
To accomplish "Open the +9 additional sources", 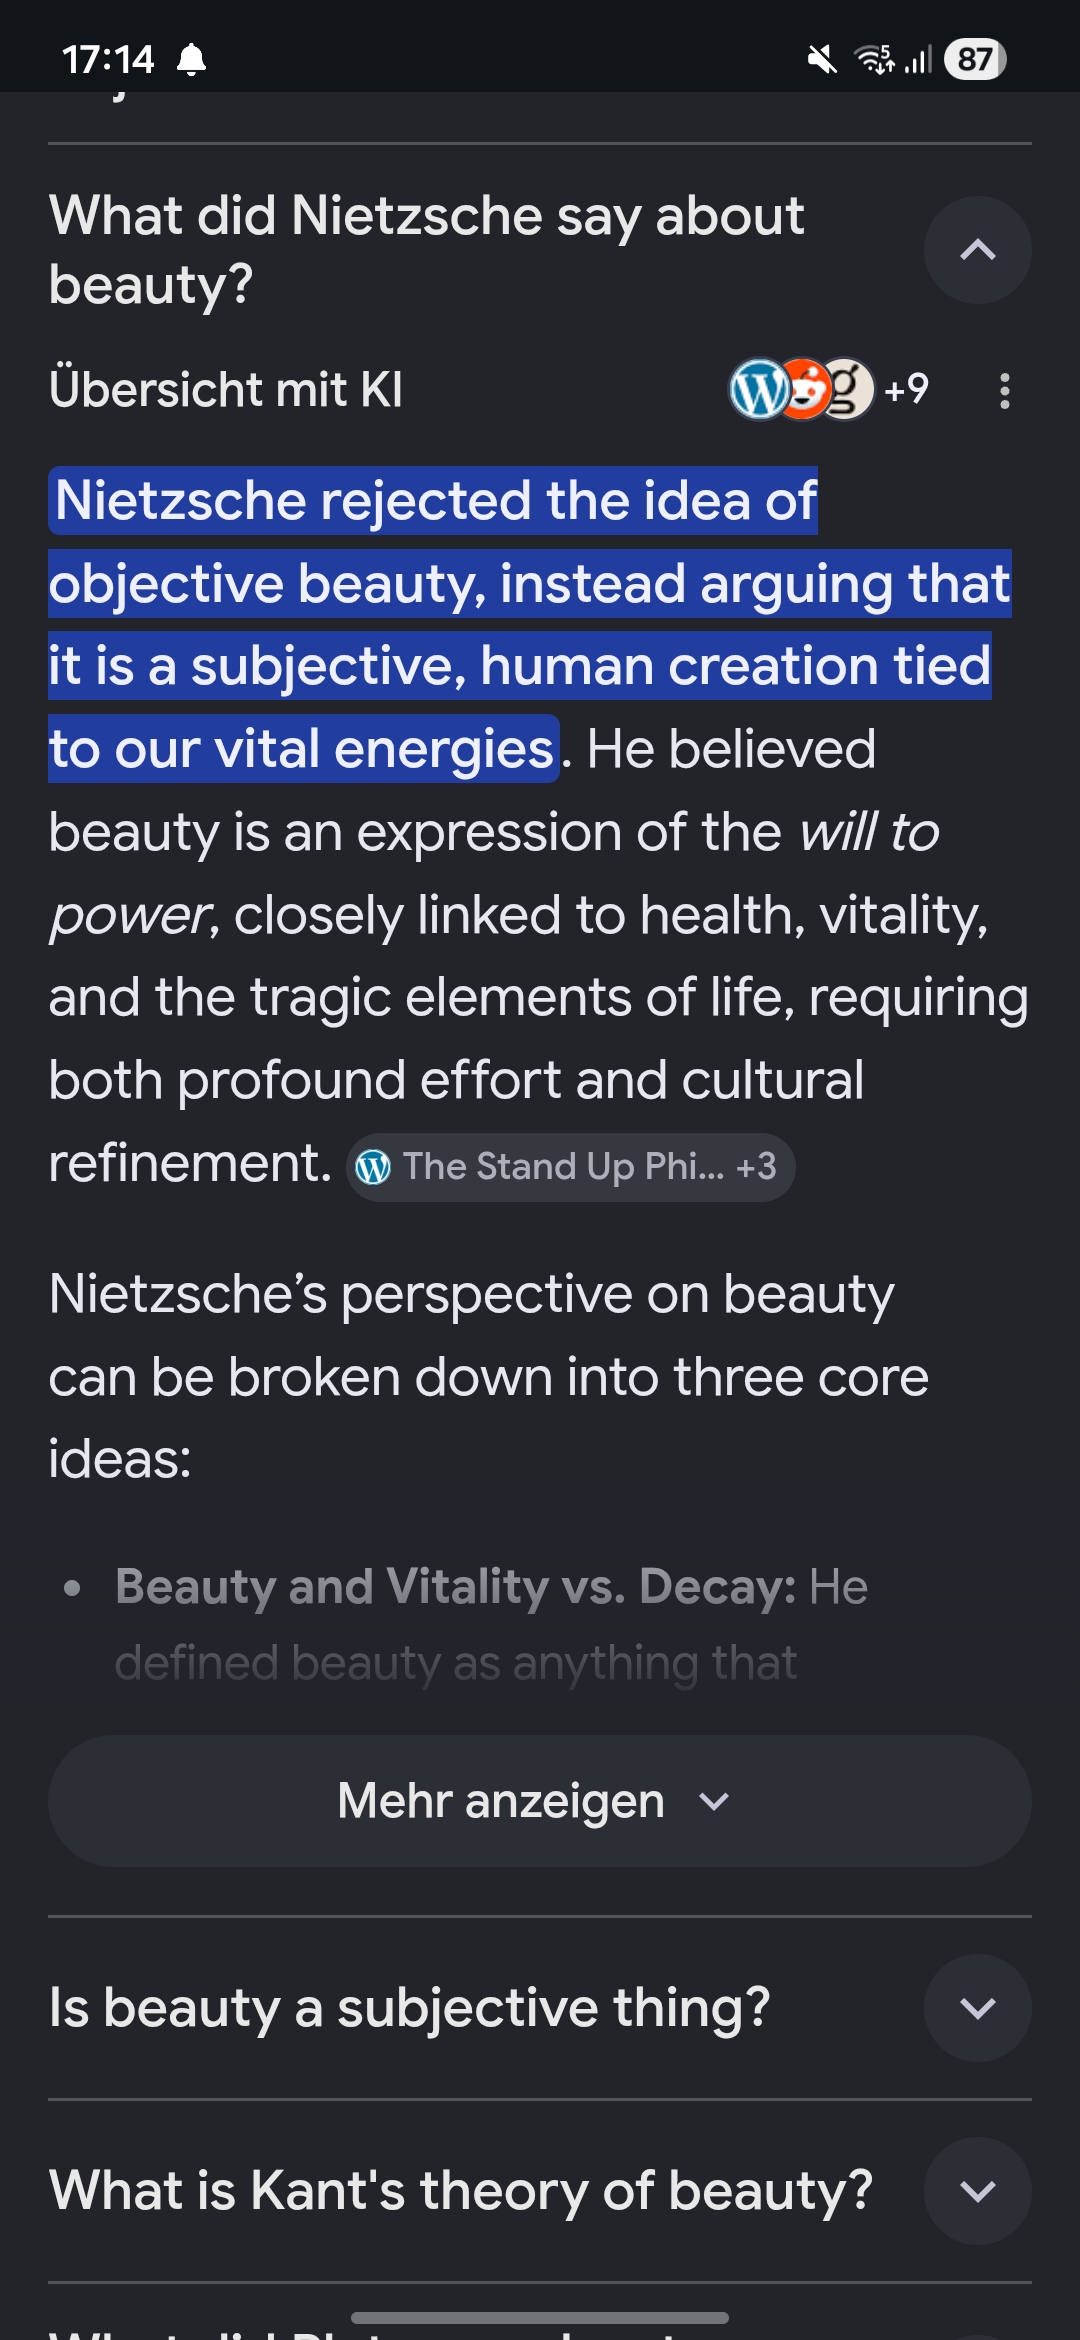I will (x=906, y=389).
